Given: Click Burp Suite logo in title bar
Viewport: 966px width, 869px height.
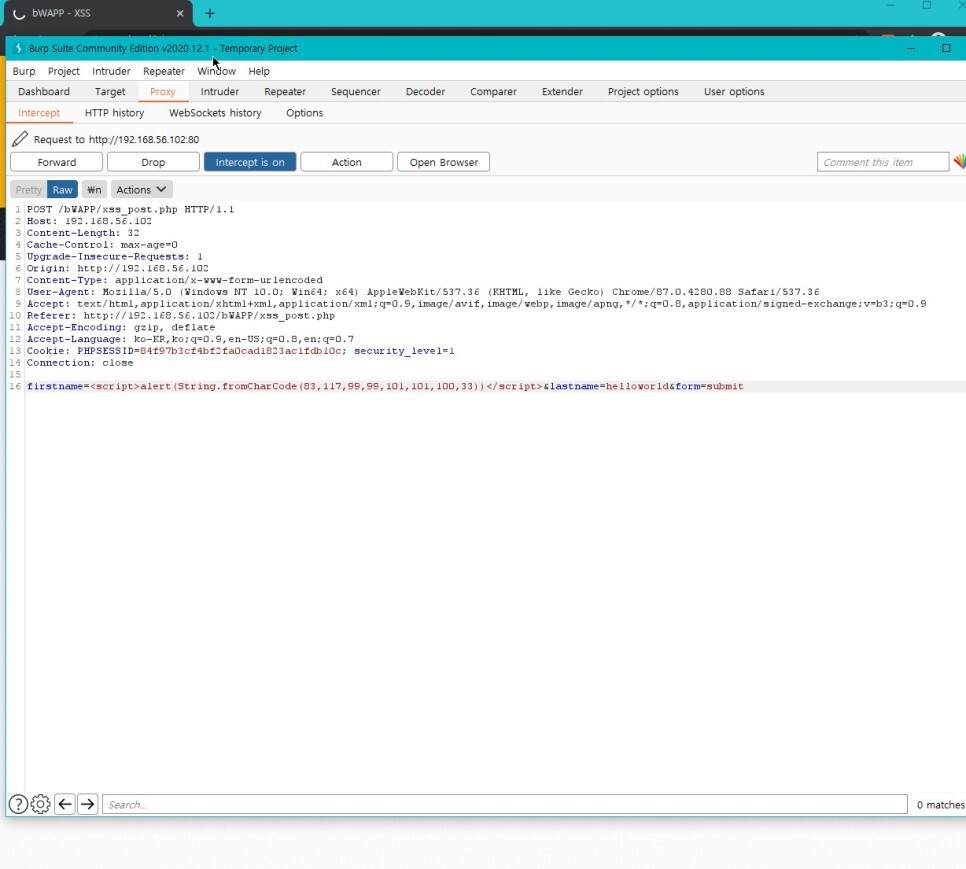Looking at the screenshot, I should coord(18,48).
